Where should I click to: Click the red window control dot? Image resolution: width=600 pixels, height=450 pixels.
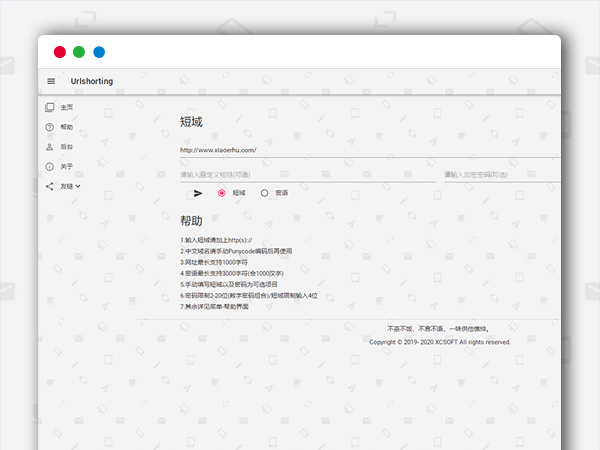coord(60,52)
